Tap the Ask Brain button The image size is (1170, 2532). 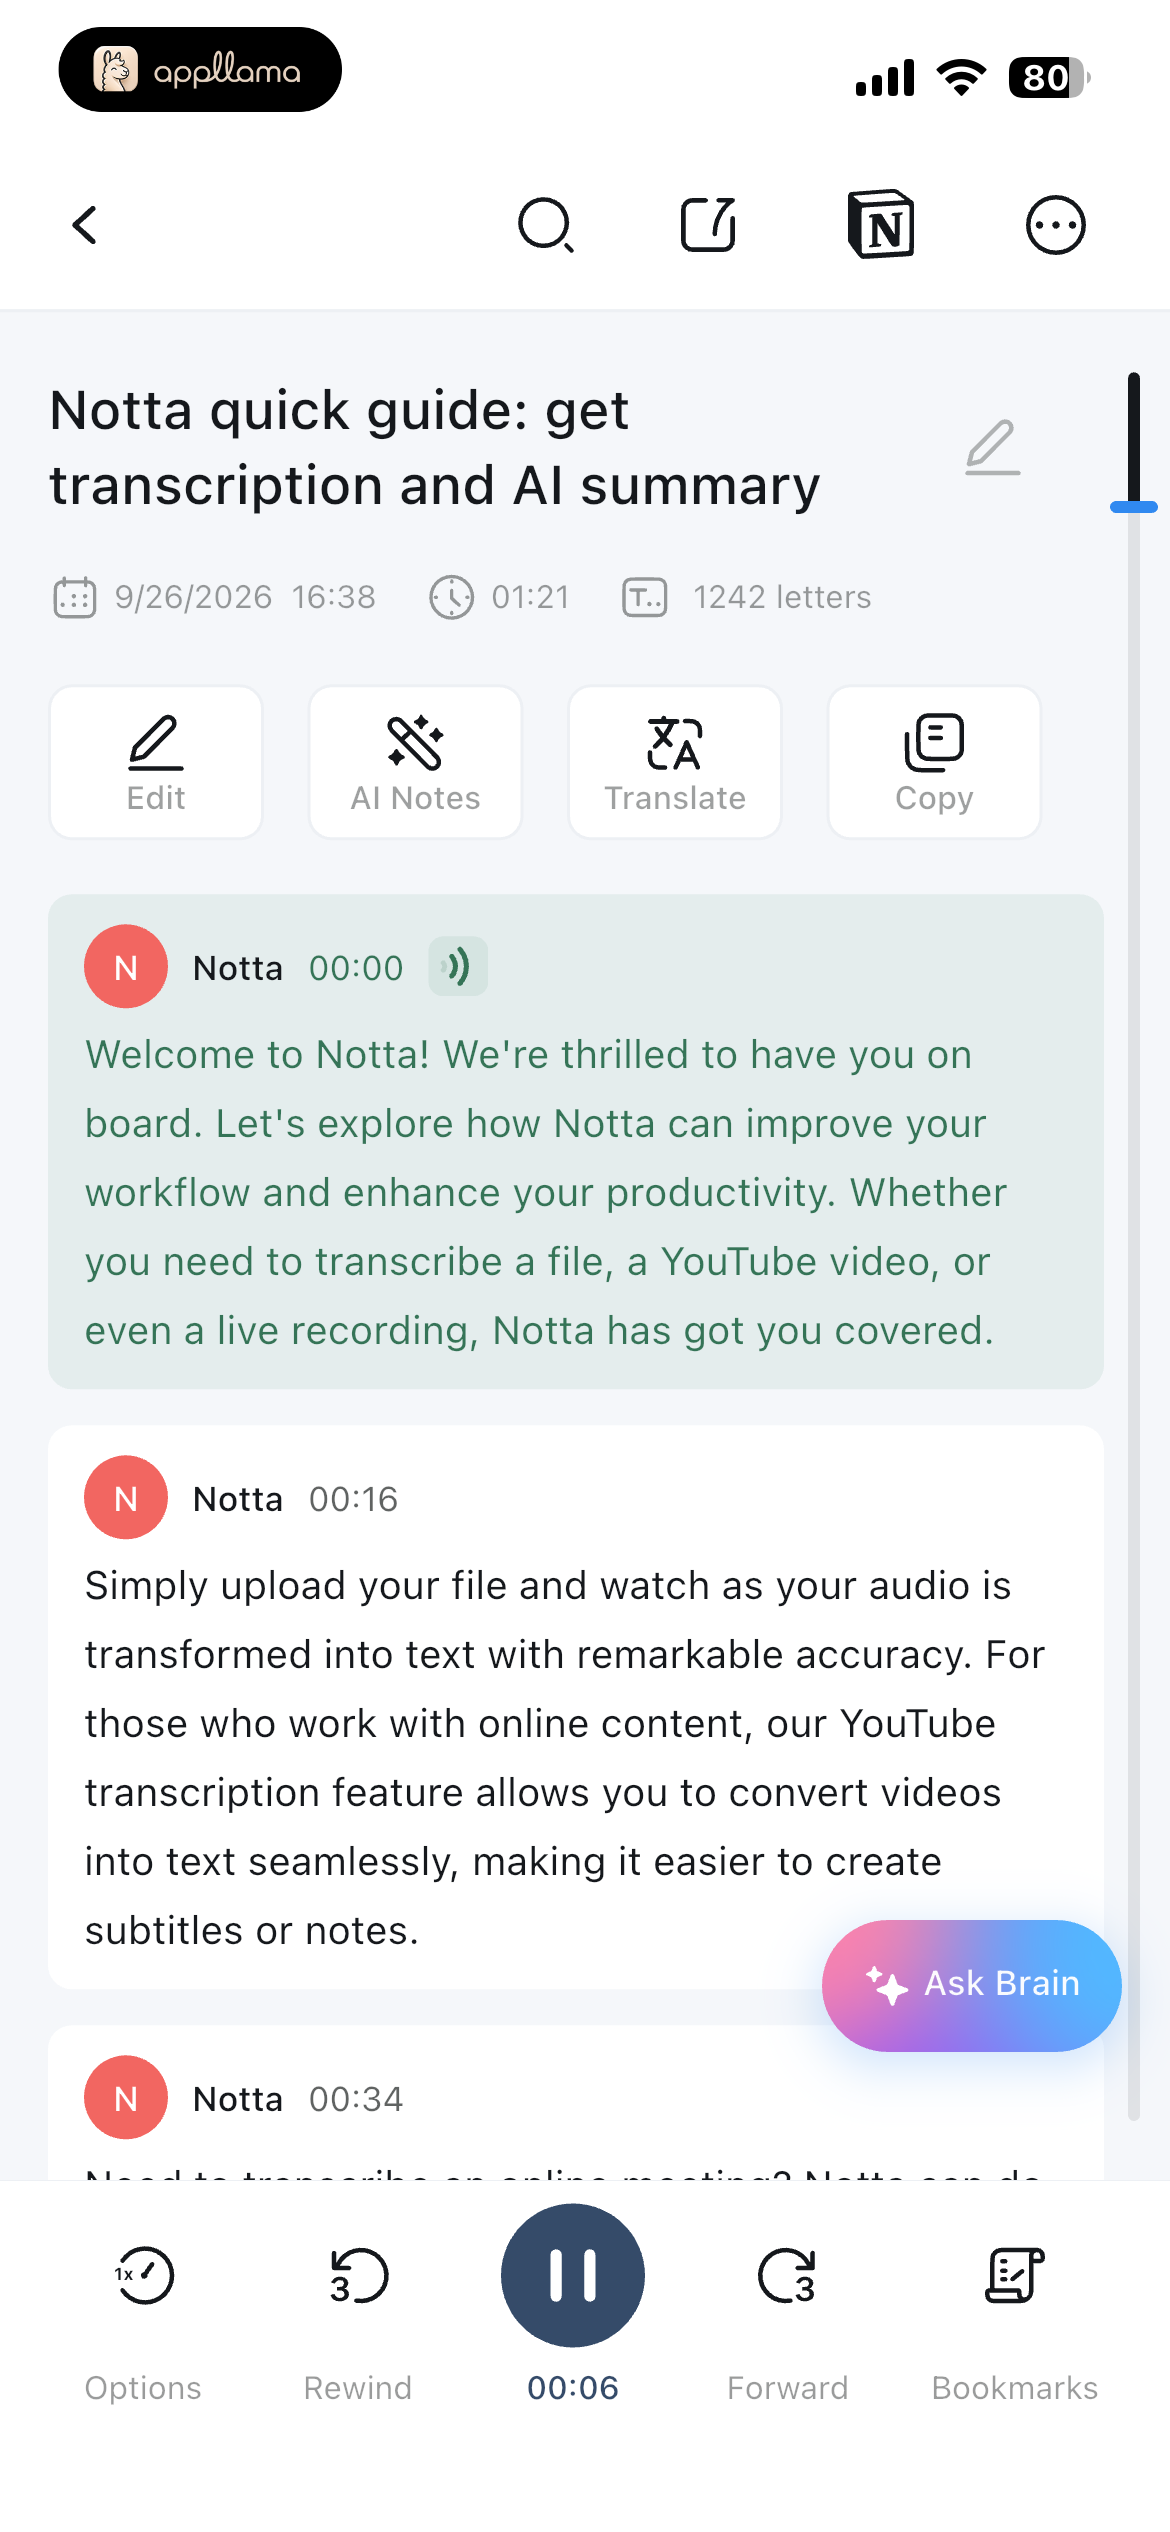coord(971,1985)
